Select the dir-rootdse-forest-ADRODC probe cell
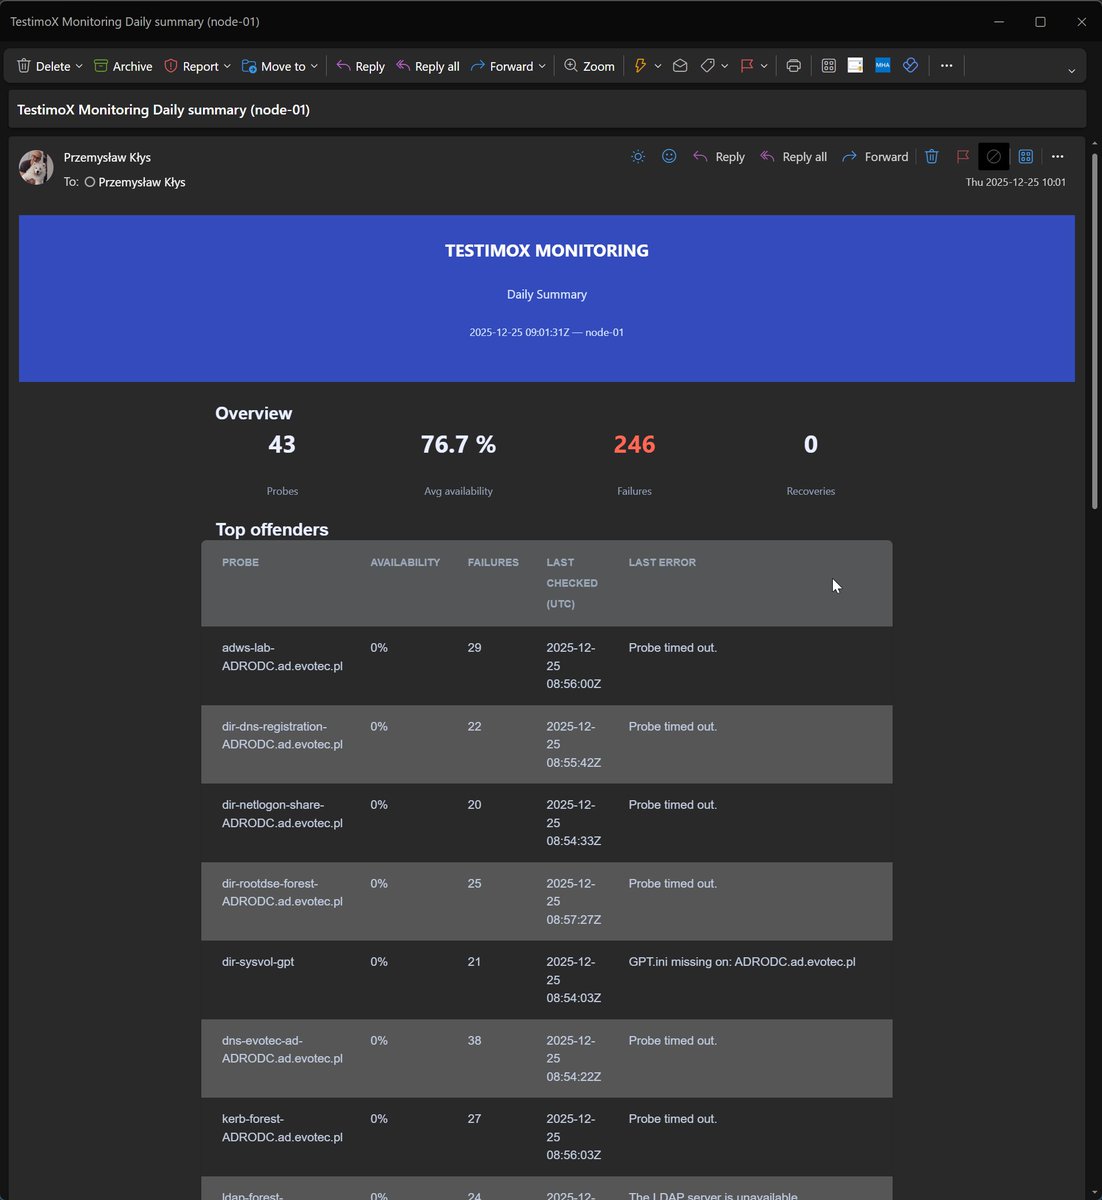Screen dimensions: 1102x1200 click(x=282, y=892)
